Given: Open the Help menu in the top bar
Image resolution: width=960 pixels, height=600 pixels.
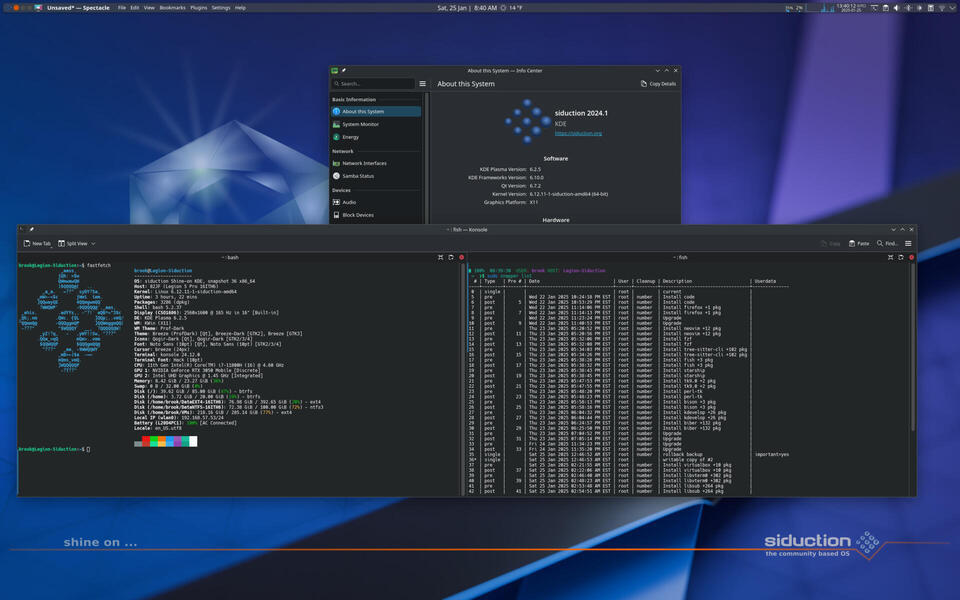Looking at the screenshot, I should [240, 8].
